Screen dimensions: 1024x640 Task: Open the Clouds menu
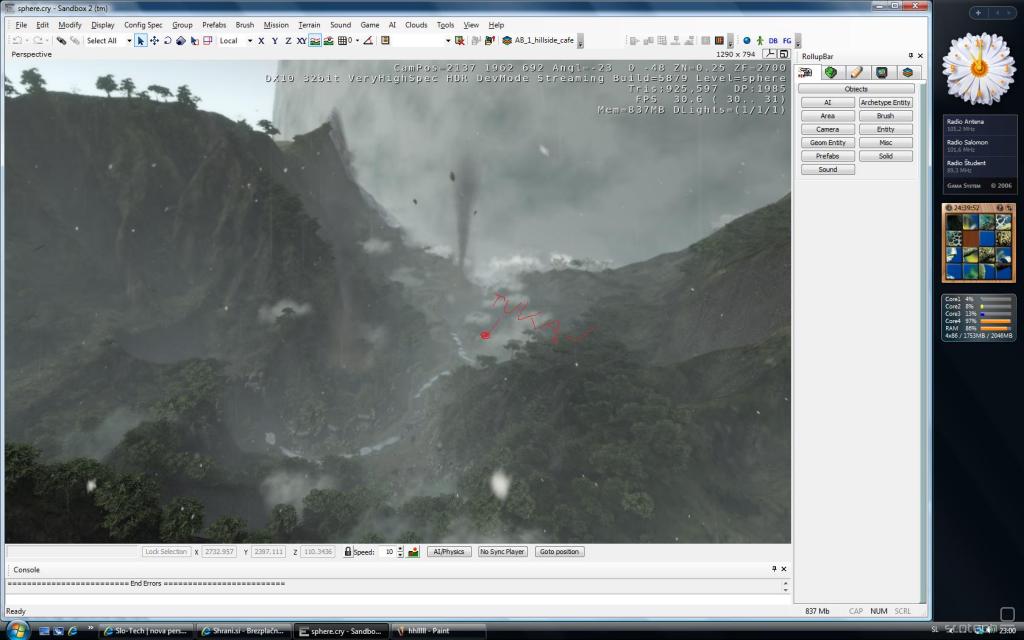pos(416,25)
